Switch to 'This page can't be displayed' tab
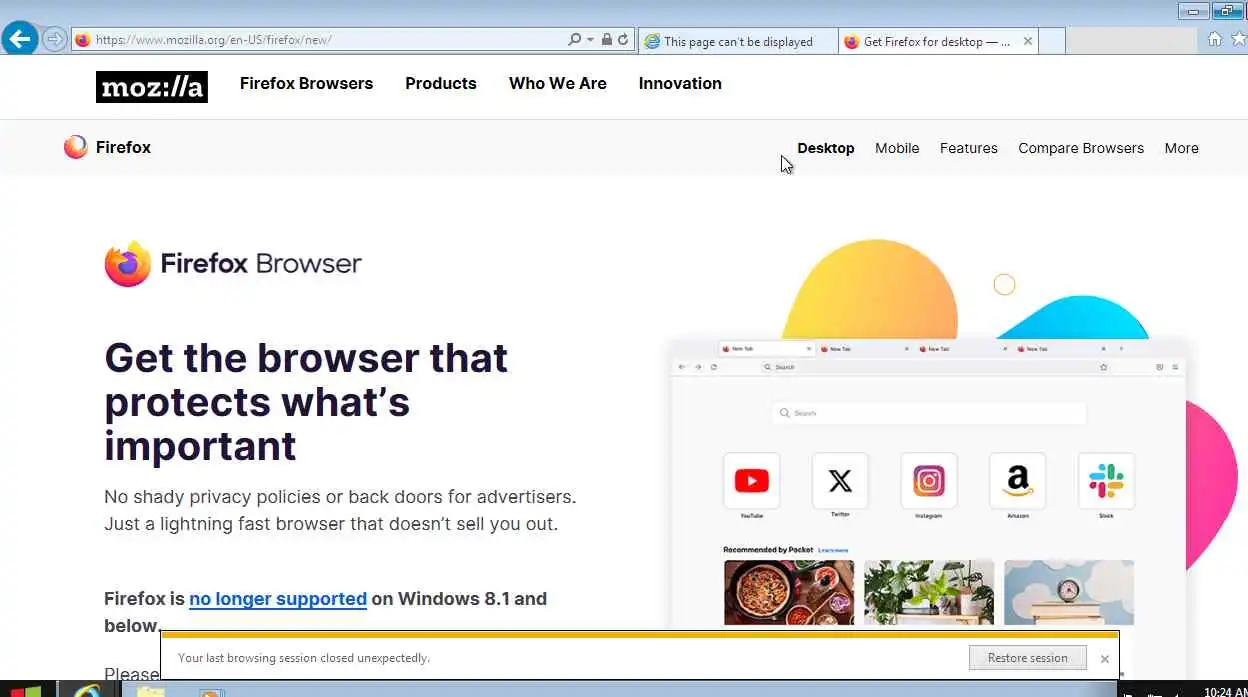The image size is (1248, 697). click(738, 41)
